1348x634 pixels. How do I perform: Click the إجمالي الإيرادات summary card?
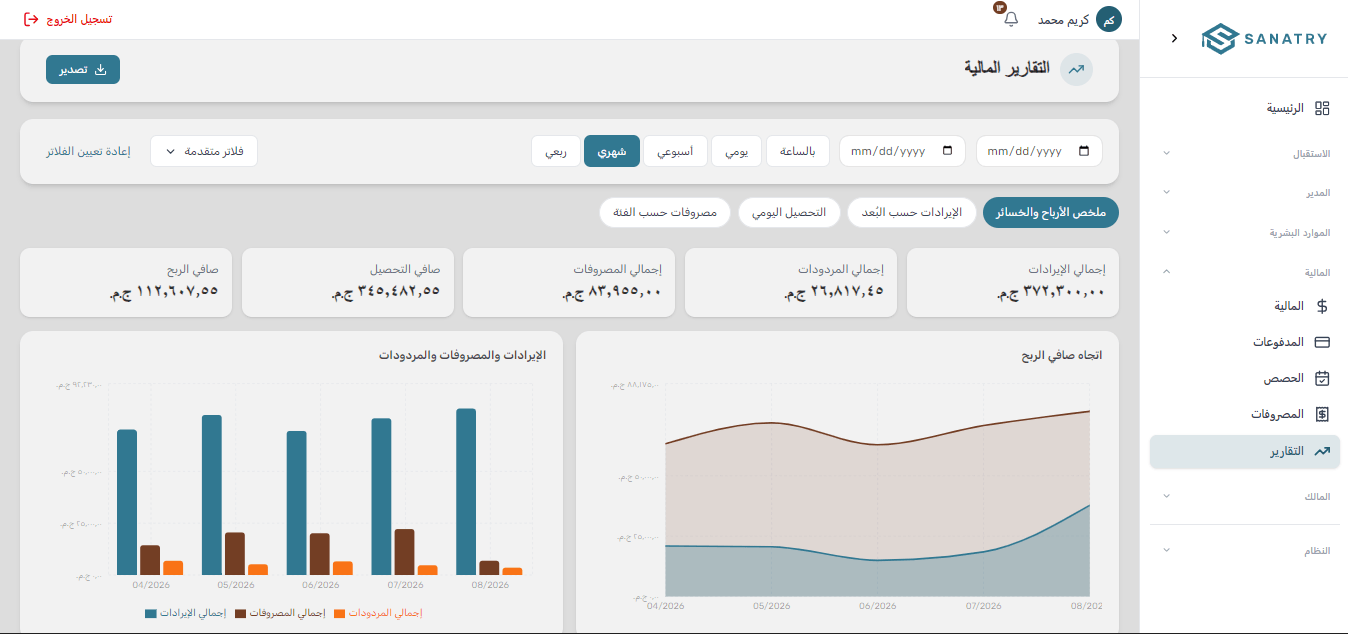(1013, 282)
